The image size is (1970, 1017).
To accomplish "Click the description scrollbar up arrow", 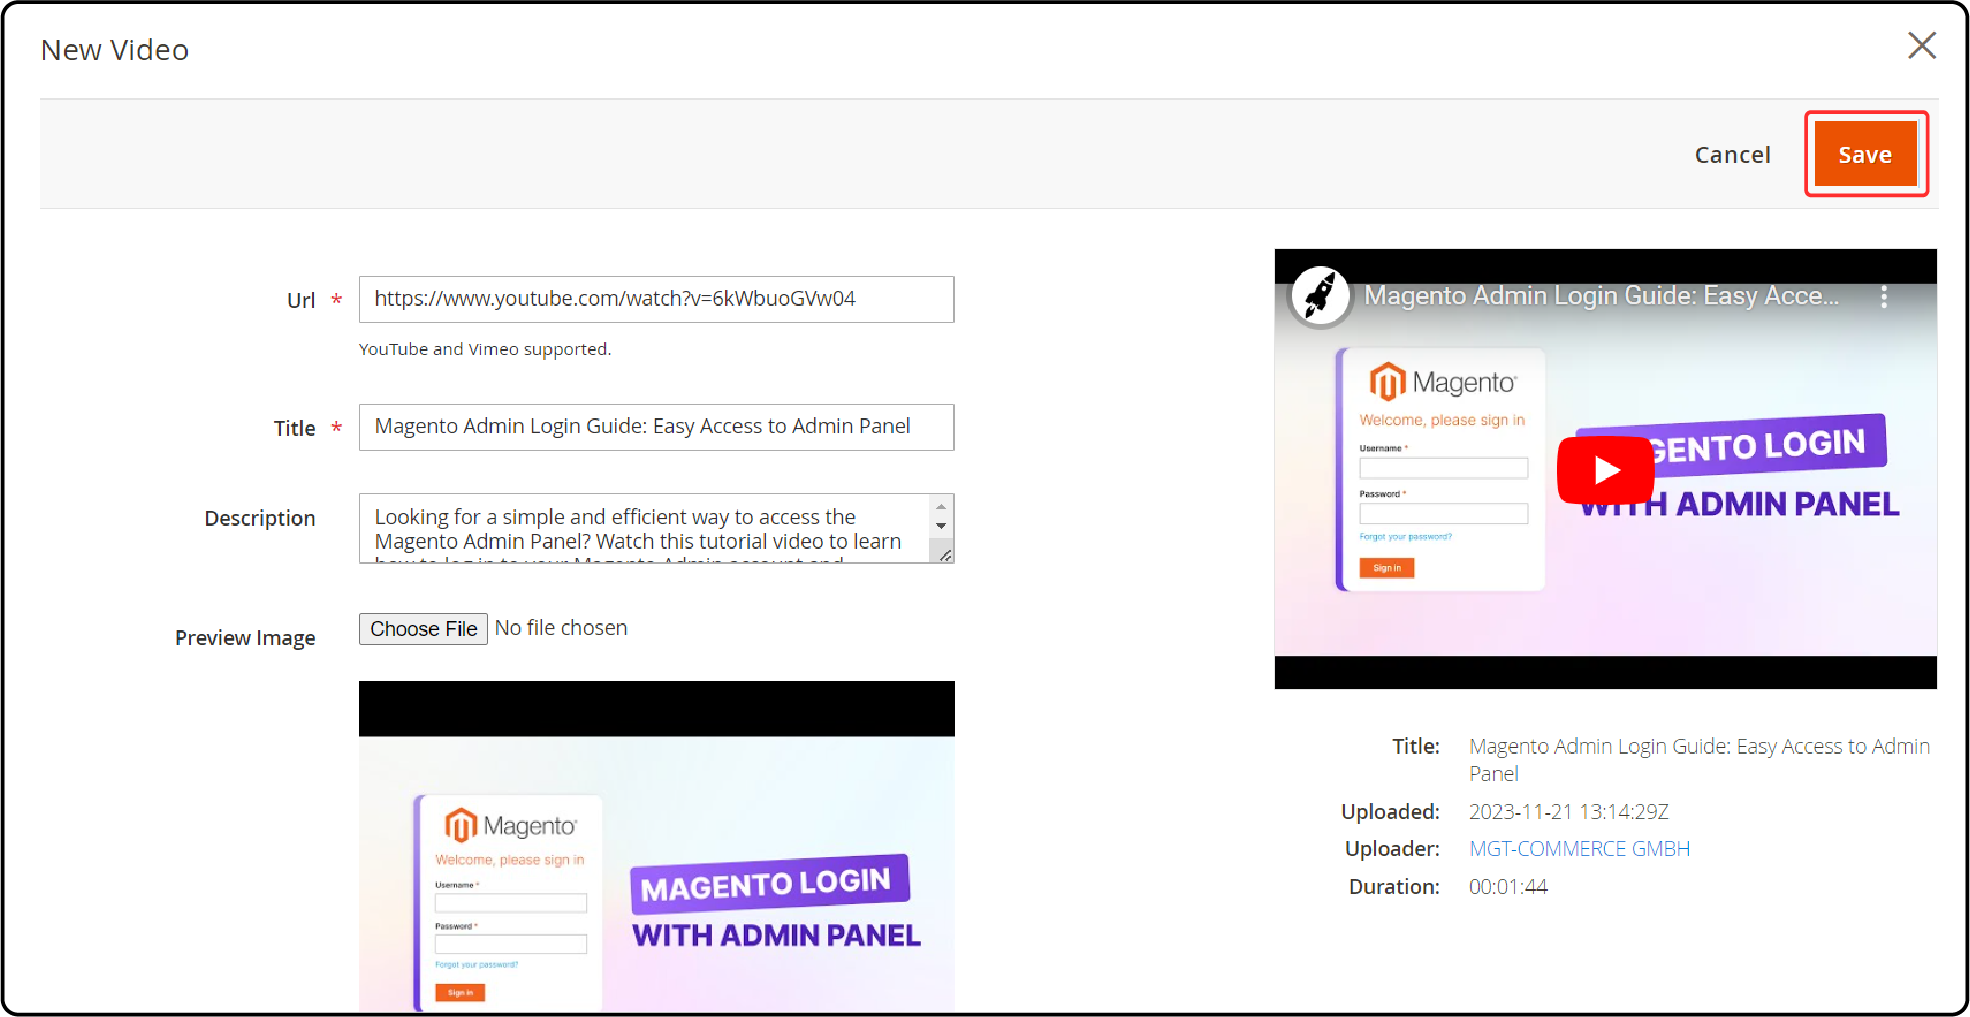I will coord(941,507).
